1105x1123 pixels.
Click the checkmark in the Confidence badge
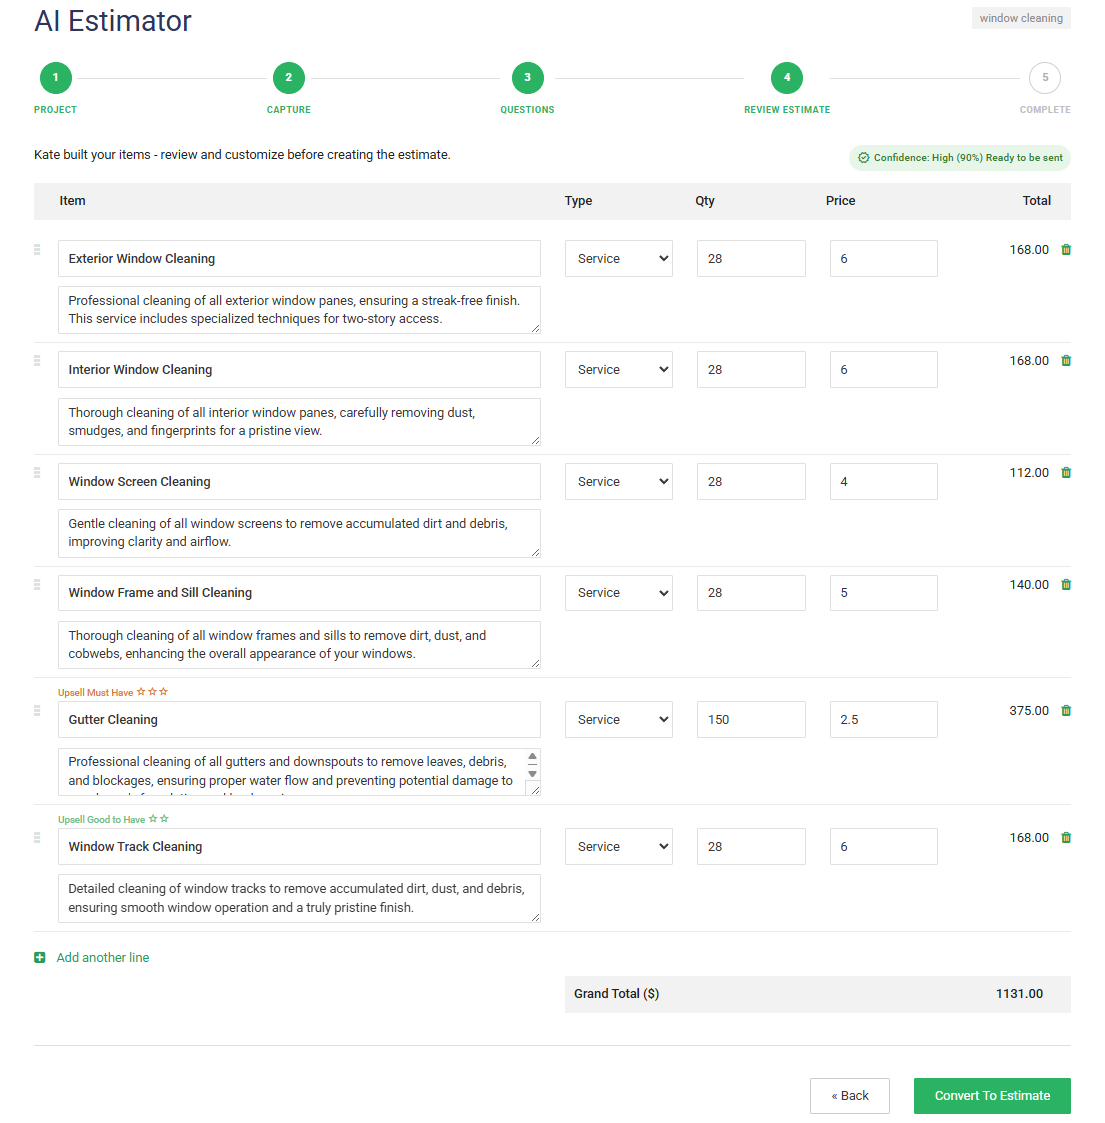click(x=862, y=157)
